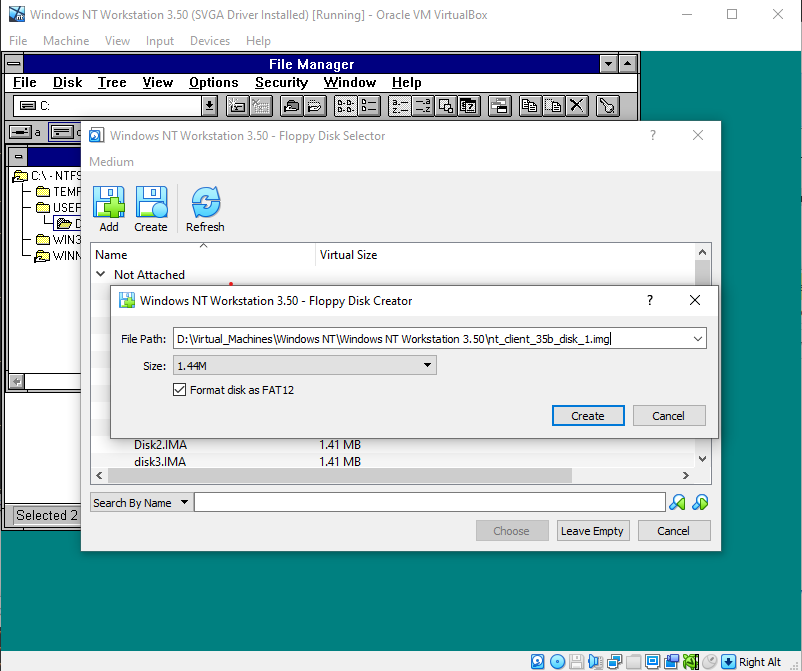Open the Search By Name dropdown
Image resolution: width=802 pixels, height=671 pixels.
(141, 503)
